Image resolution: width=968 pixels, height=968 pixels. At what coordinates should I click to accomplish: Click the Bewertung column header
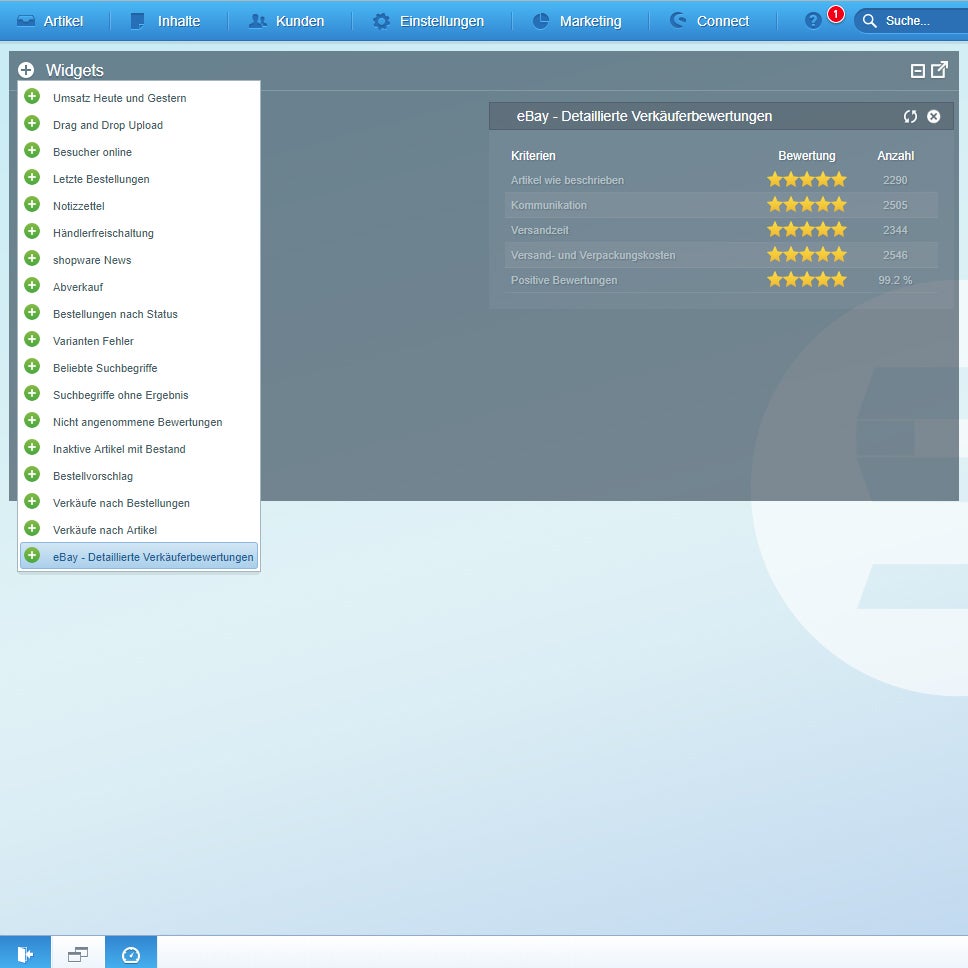[806, 156]
